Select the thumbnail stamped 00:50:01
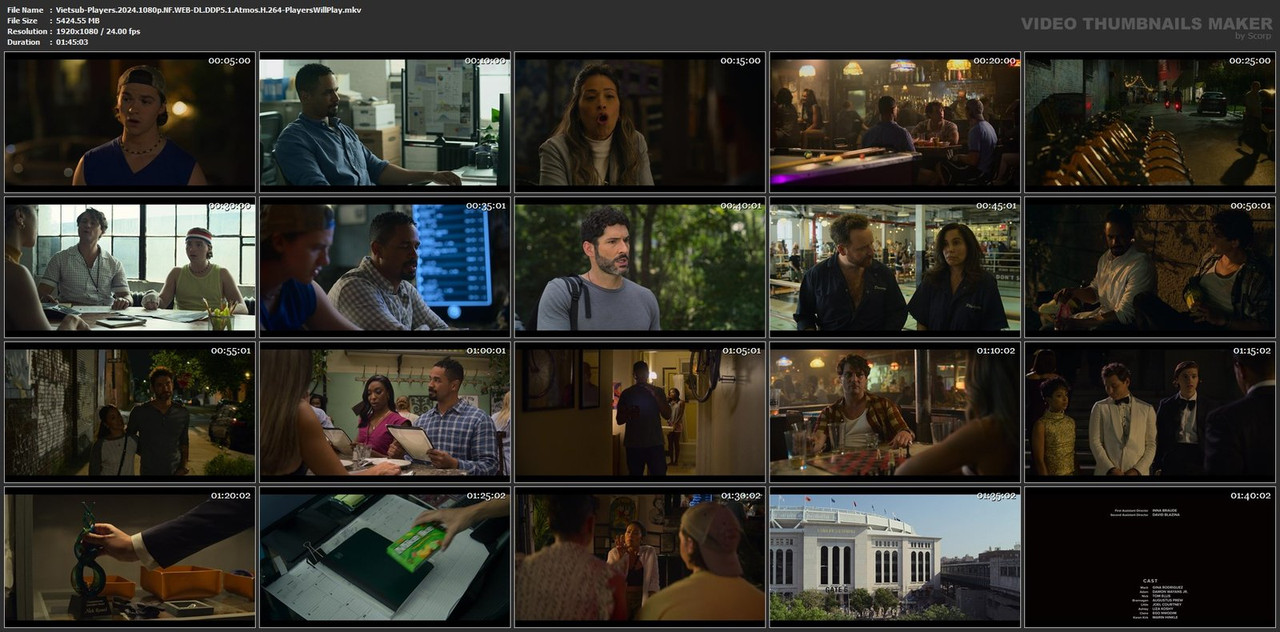The height and width of the screenshot is (632, 1280). (1150, 266)
